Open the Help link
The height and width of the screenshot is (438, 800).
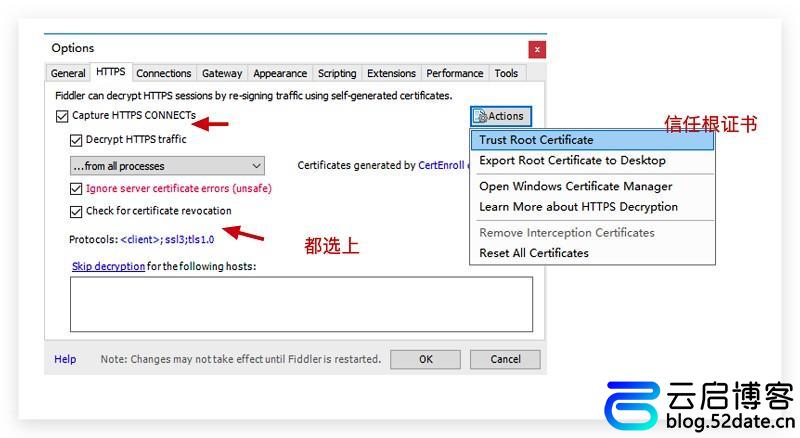[x=65, y=359]
